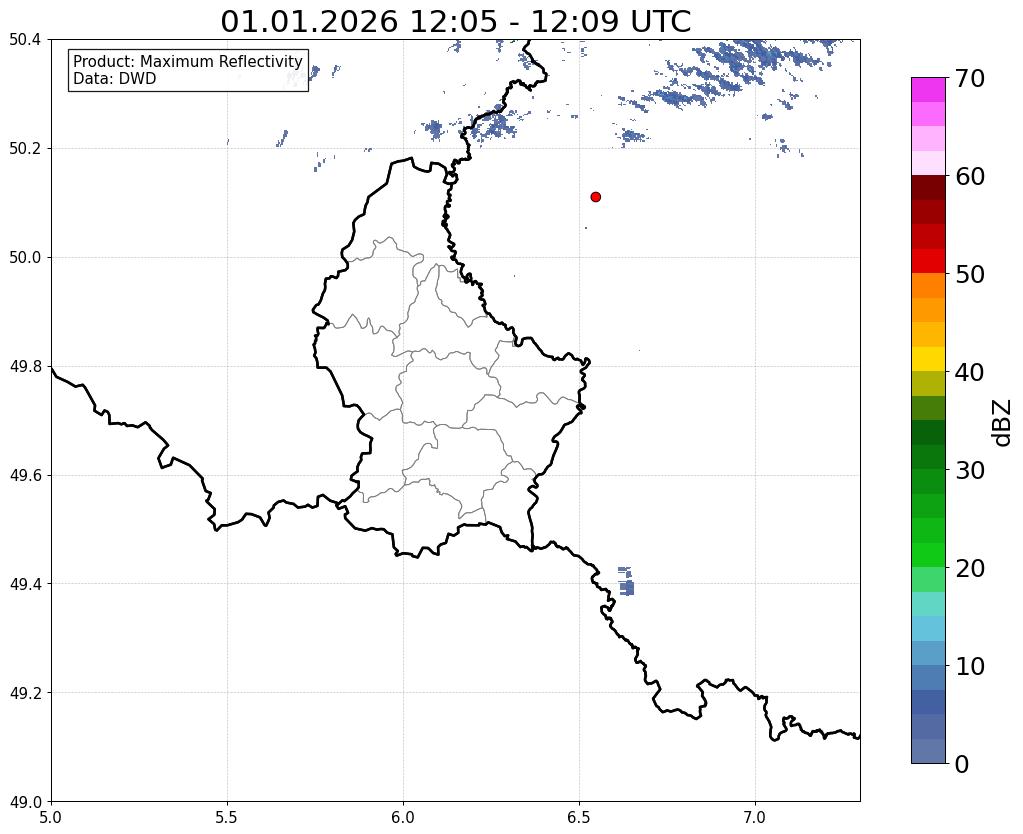Click the magenta top colorbar segment
Image resolution: width=1023 pixels, height=834 pixels.
tap(928, 90)
